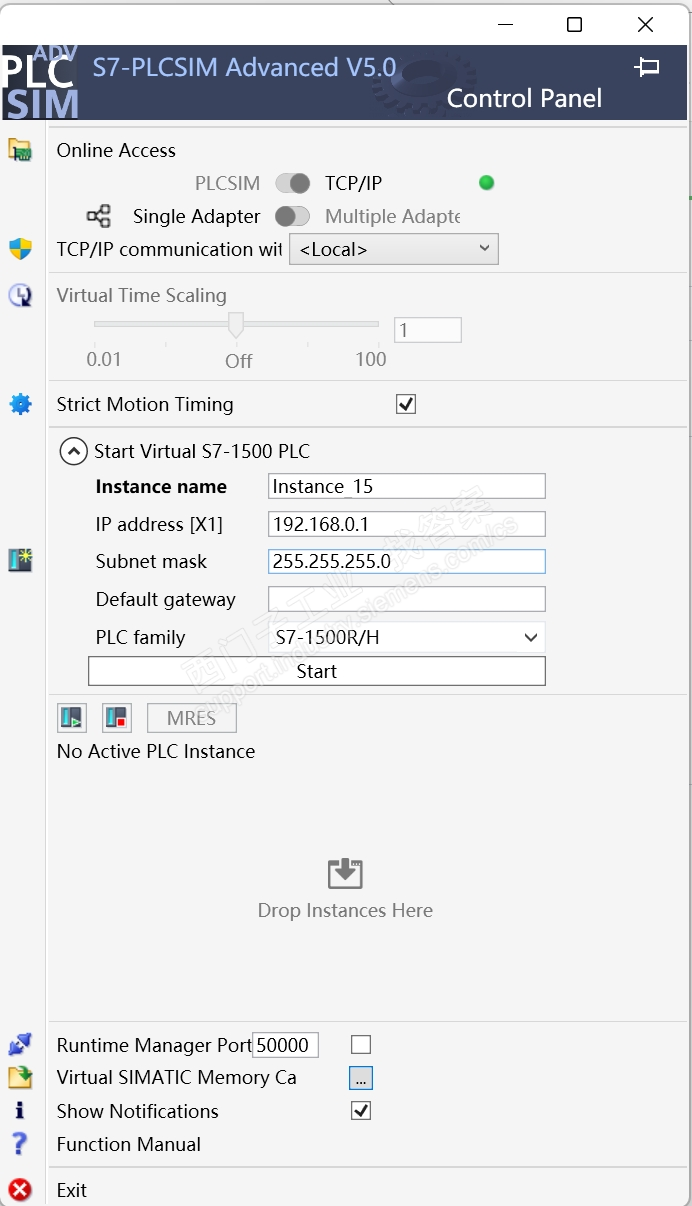692x1206 pixels.
Task: Collapse the Start Virtual S7-1500 PLC section
Action: (x=73, y=452)
